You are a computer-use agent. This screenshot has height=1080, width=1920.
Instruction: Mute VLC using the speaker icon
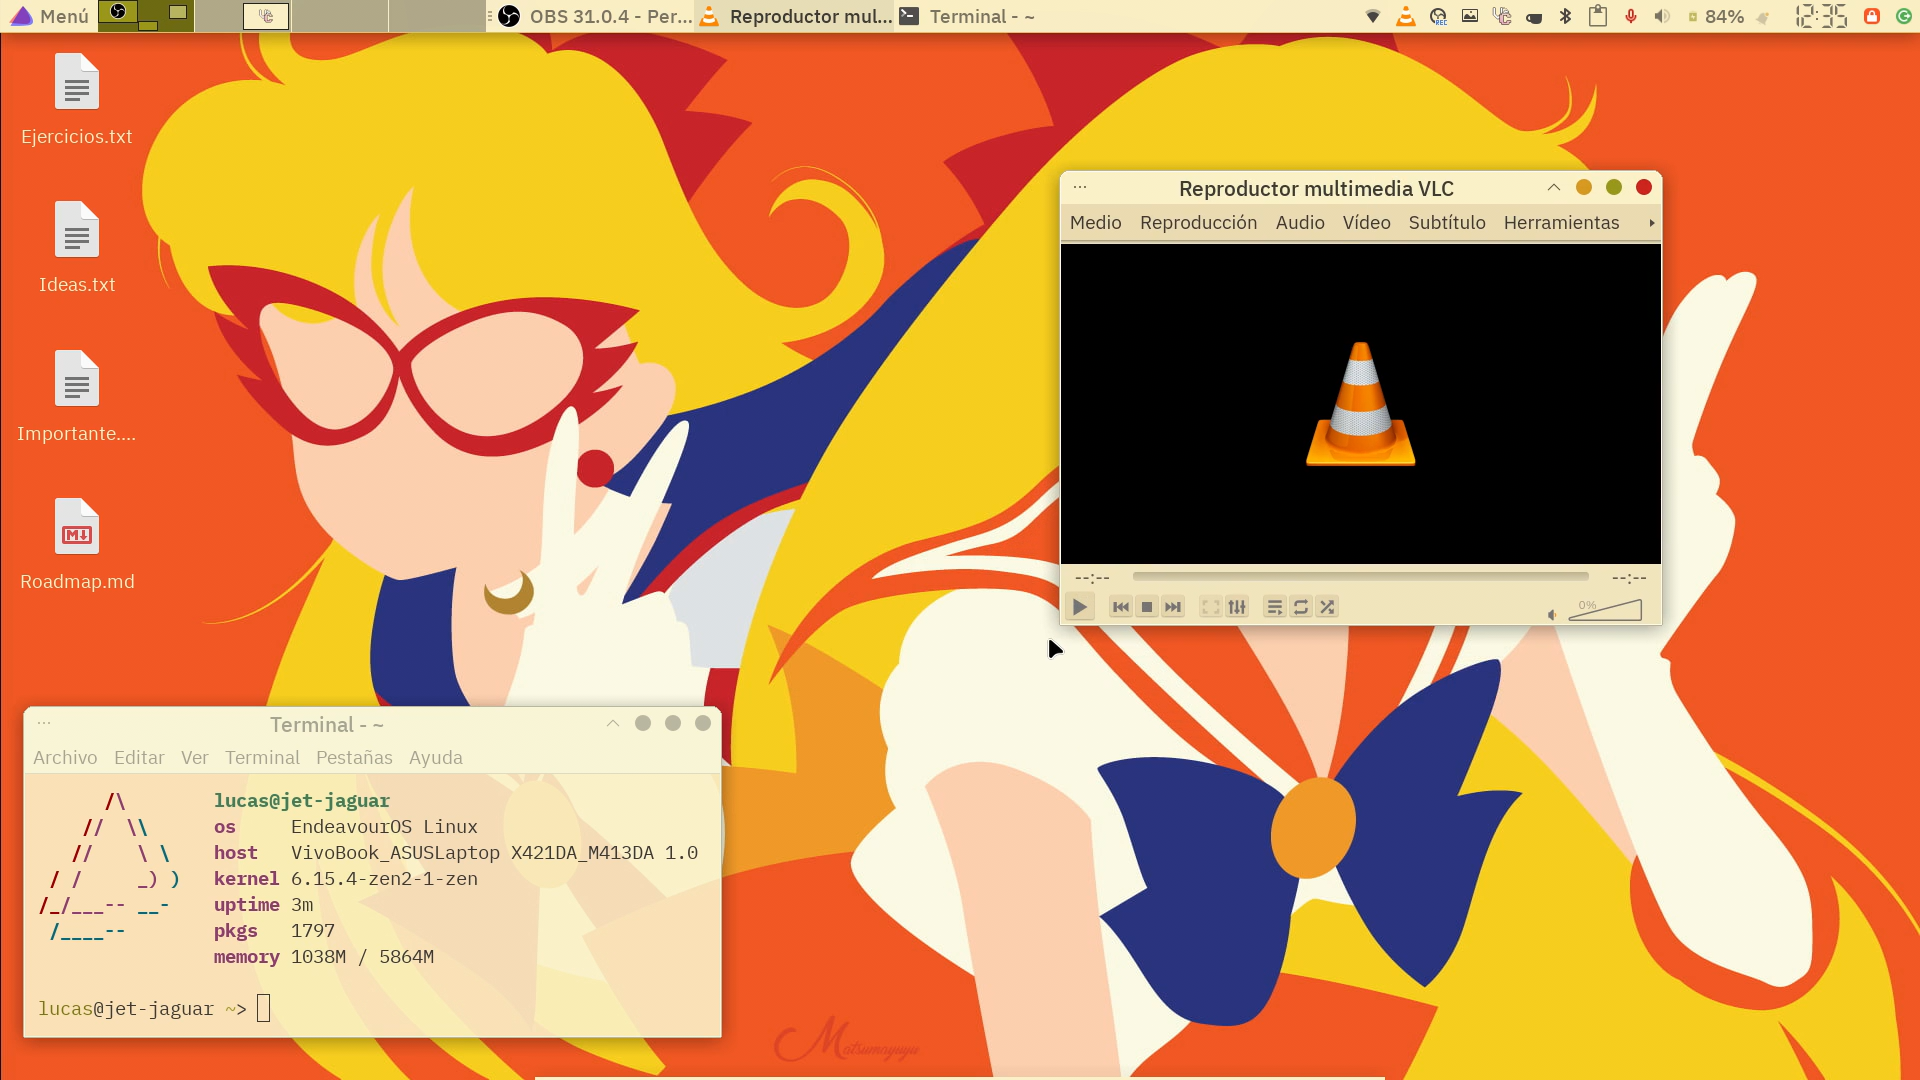pyautogui.click(x=1552, y=614)
